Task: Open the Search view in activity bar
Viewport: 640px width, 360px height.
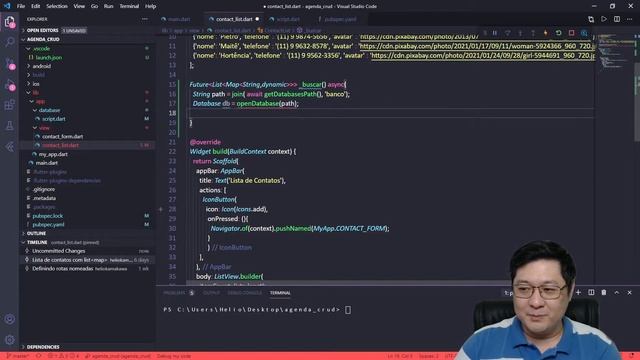Action: coord(9,42)
